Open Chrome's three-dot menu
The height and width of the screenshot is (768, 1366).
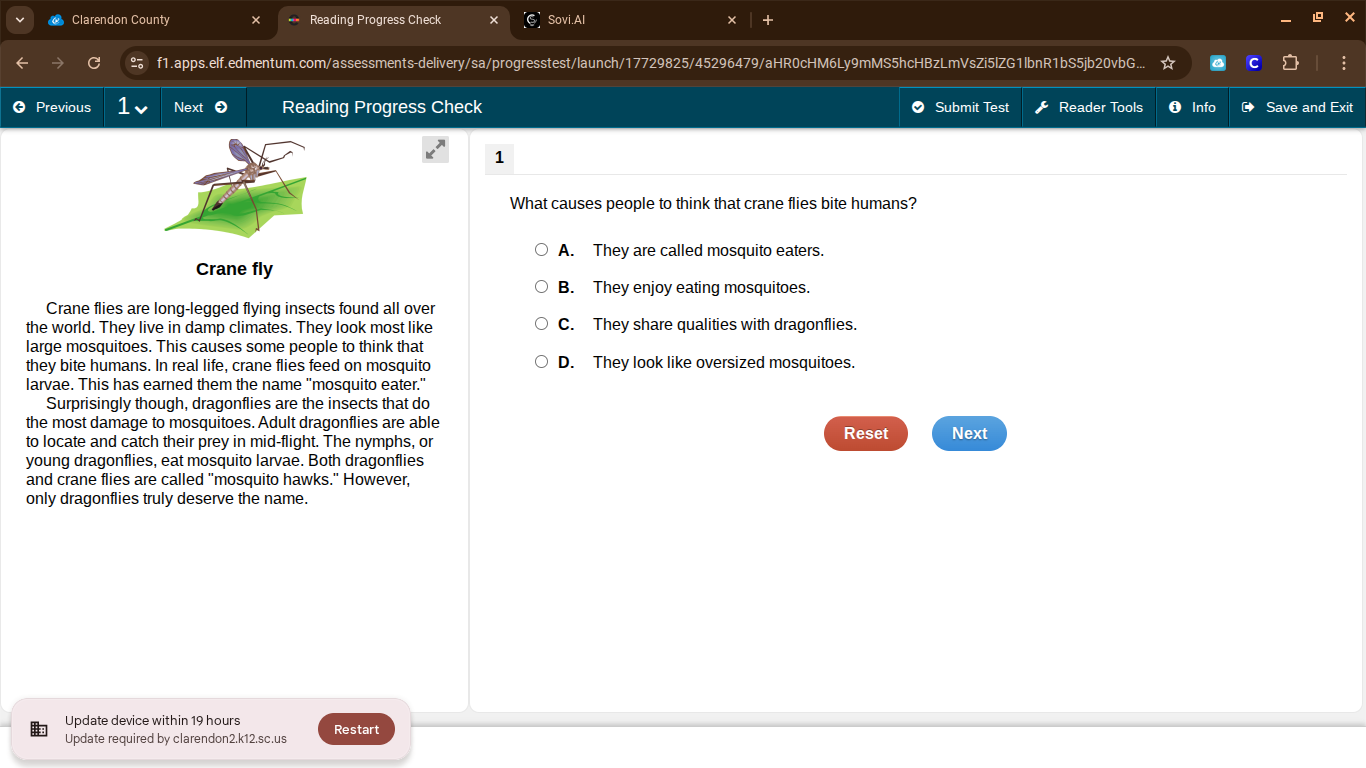coord(1344,63)
